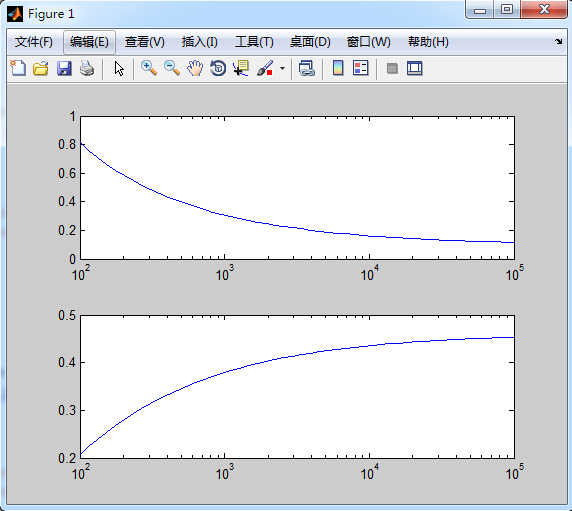The height and width of the screenshot is (511, 572).
Task: Expand the brush color dropdown arrow
Action: click(282, 68)
